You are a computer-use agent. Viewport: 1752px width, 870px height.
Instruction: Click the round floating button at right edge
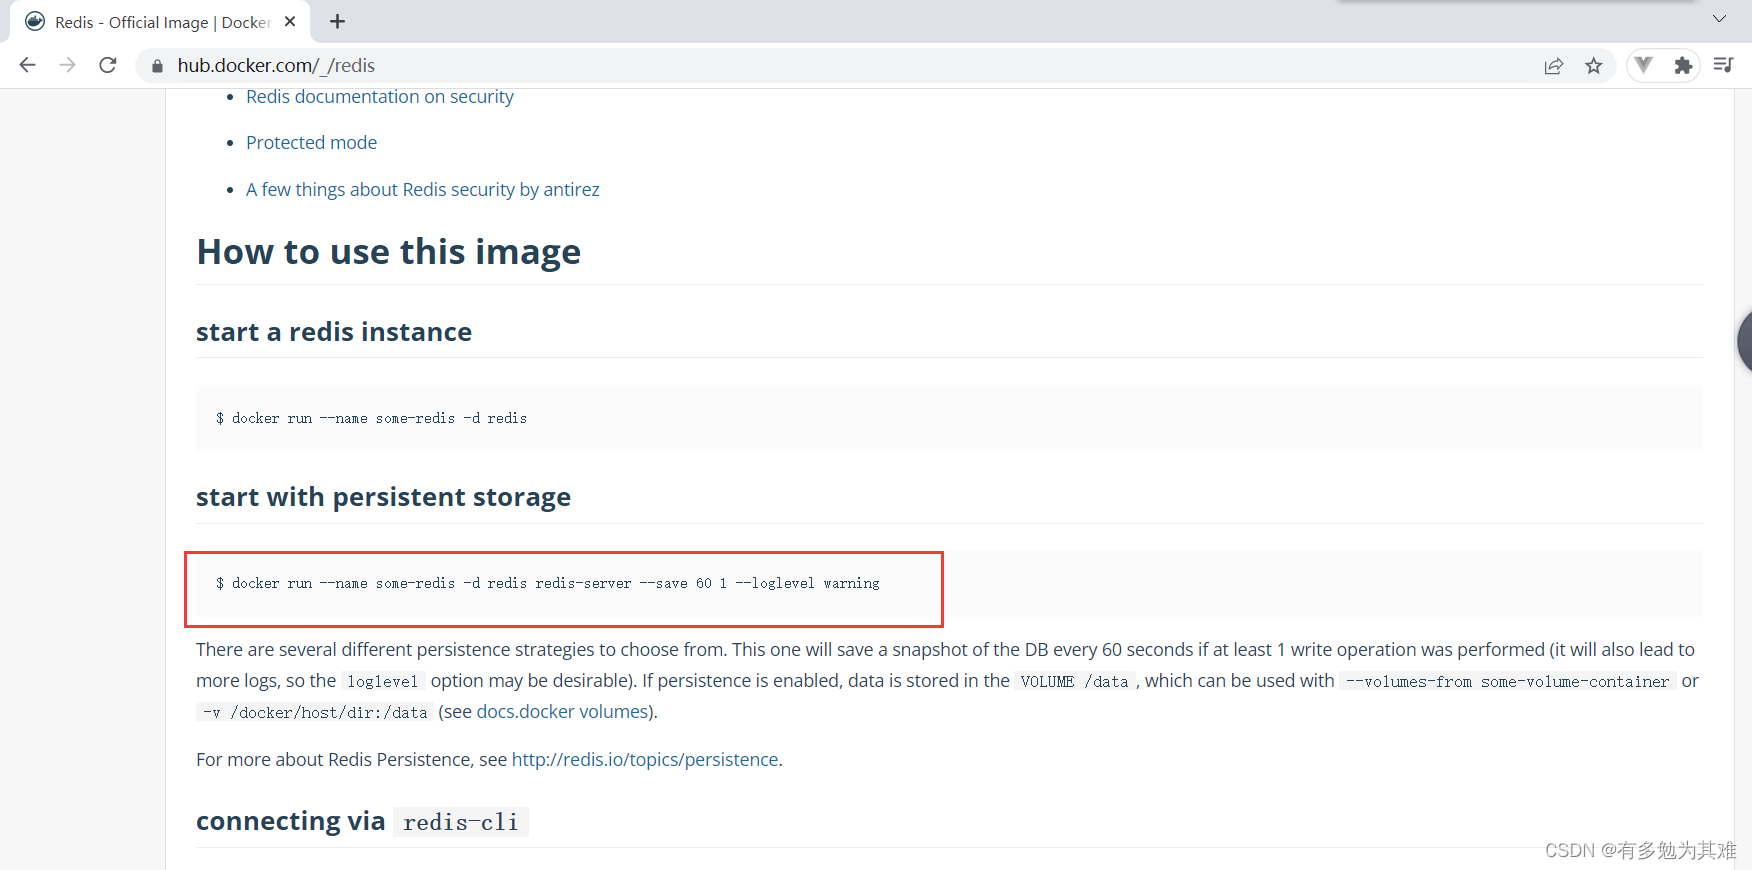(1745, 341)
